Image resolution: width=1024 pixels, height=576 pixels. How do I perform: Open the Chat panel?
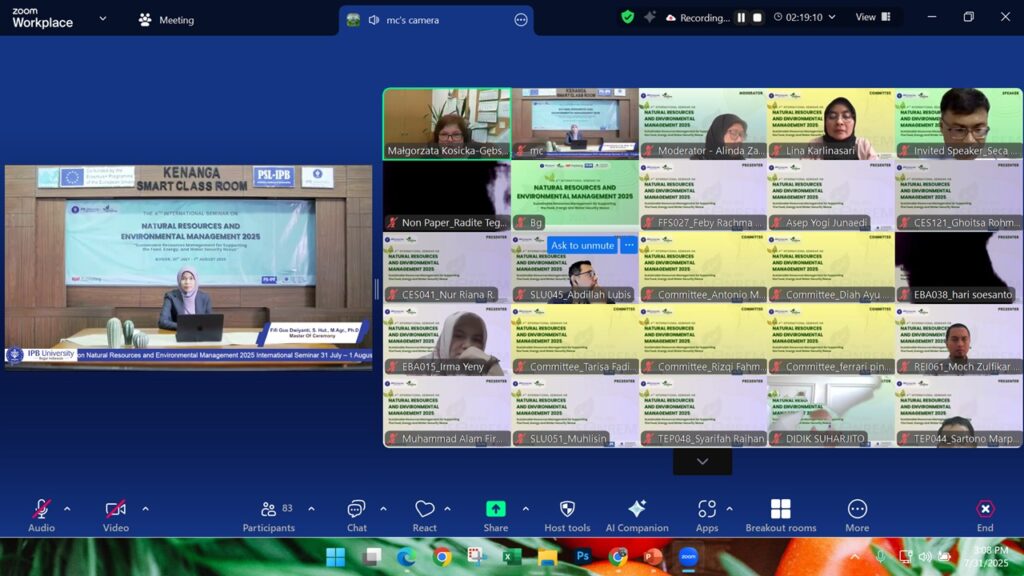click(x=356, y=510)
